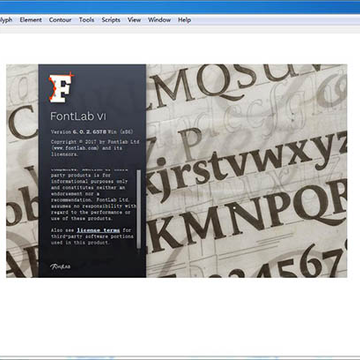Open the Contour menu

60,20
